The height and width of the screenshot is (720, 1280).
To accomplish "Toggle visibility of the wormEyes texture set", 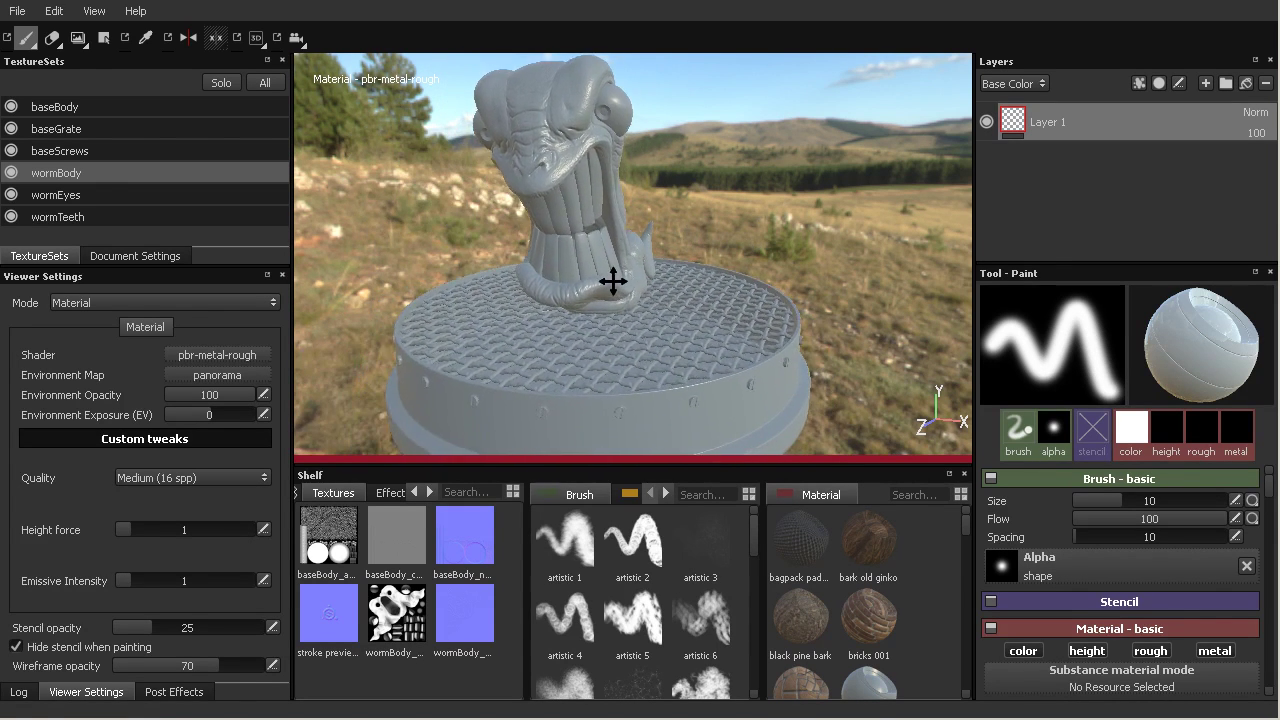I will (11, 195).
